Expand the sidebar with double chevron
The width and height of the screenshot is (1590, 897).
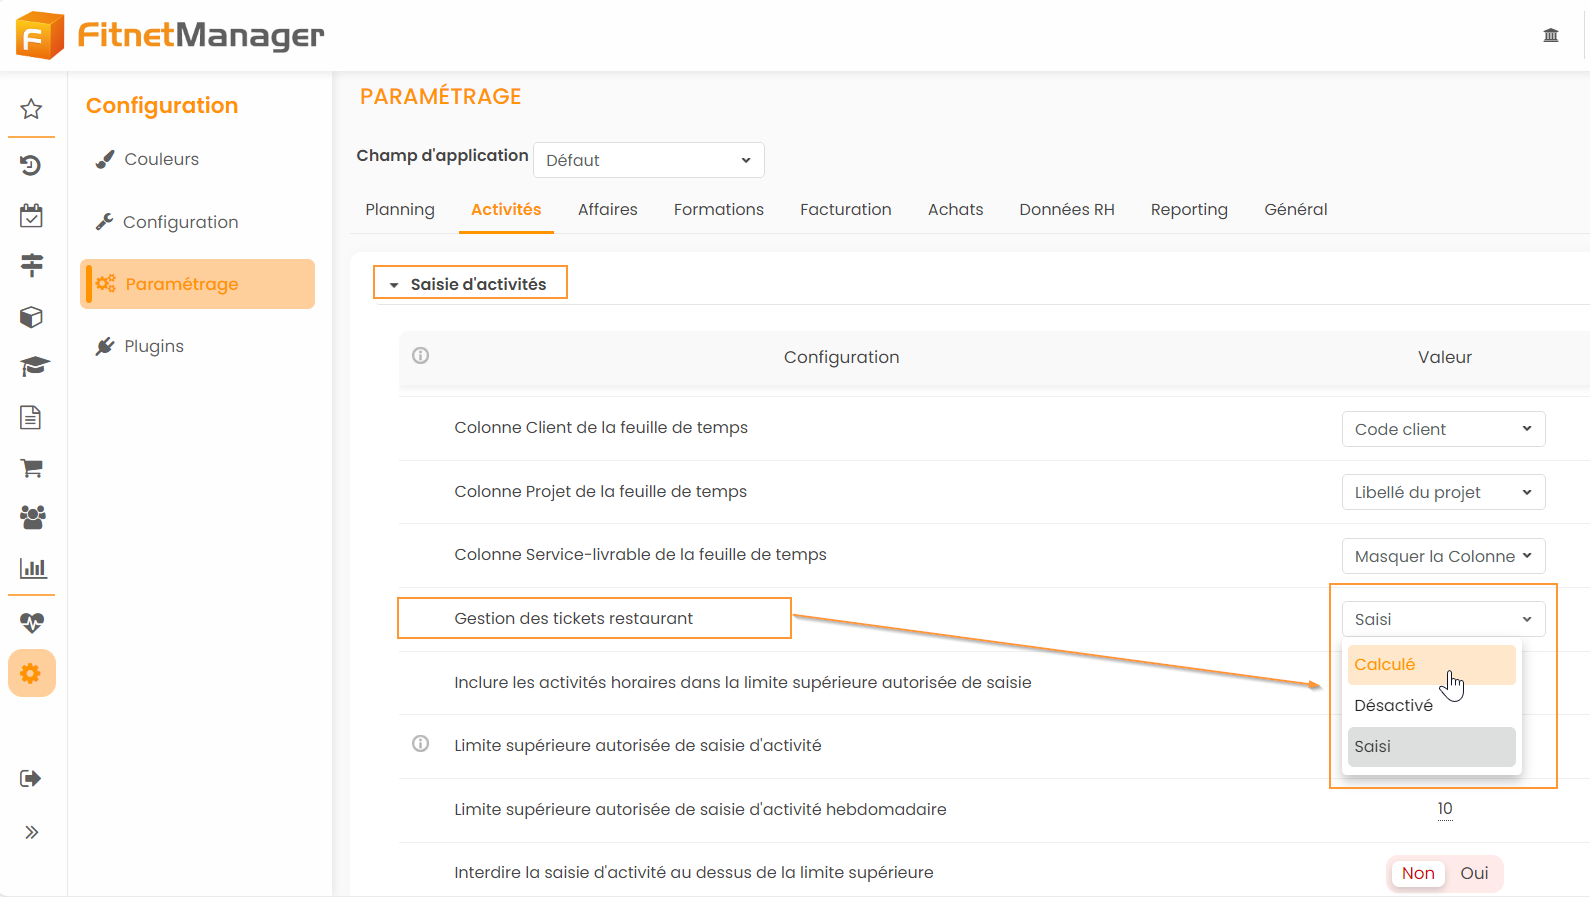click(31, 832)
